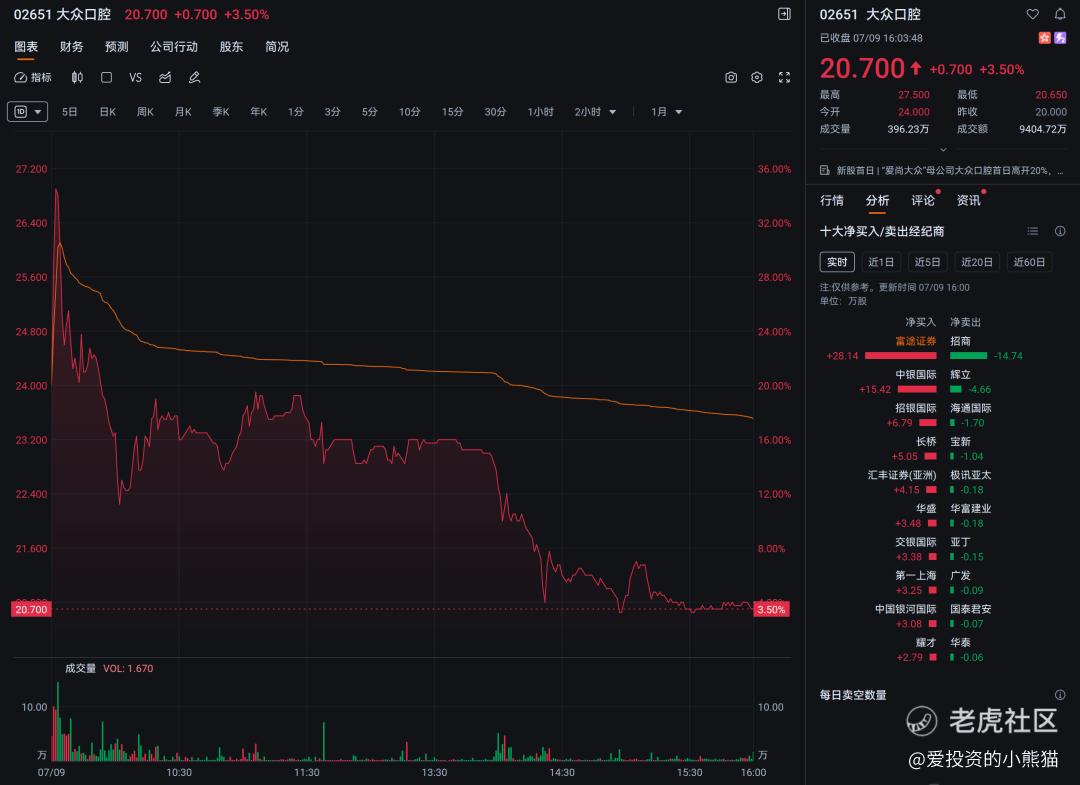
Task: Open the 预测 tab
Action: point(116,47)
